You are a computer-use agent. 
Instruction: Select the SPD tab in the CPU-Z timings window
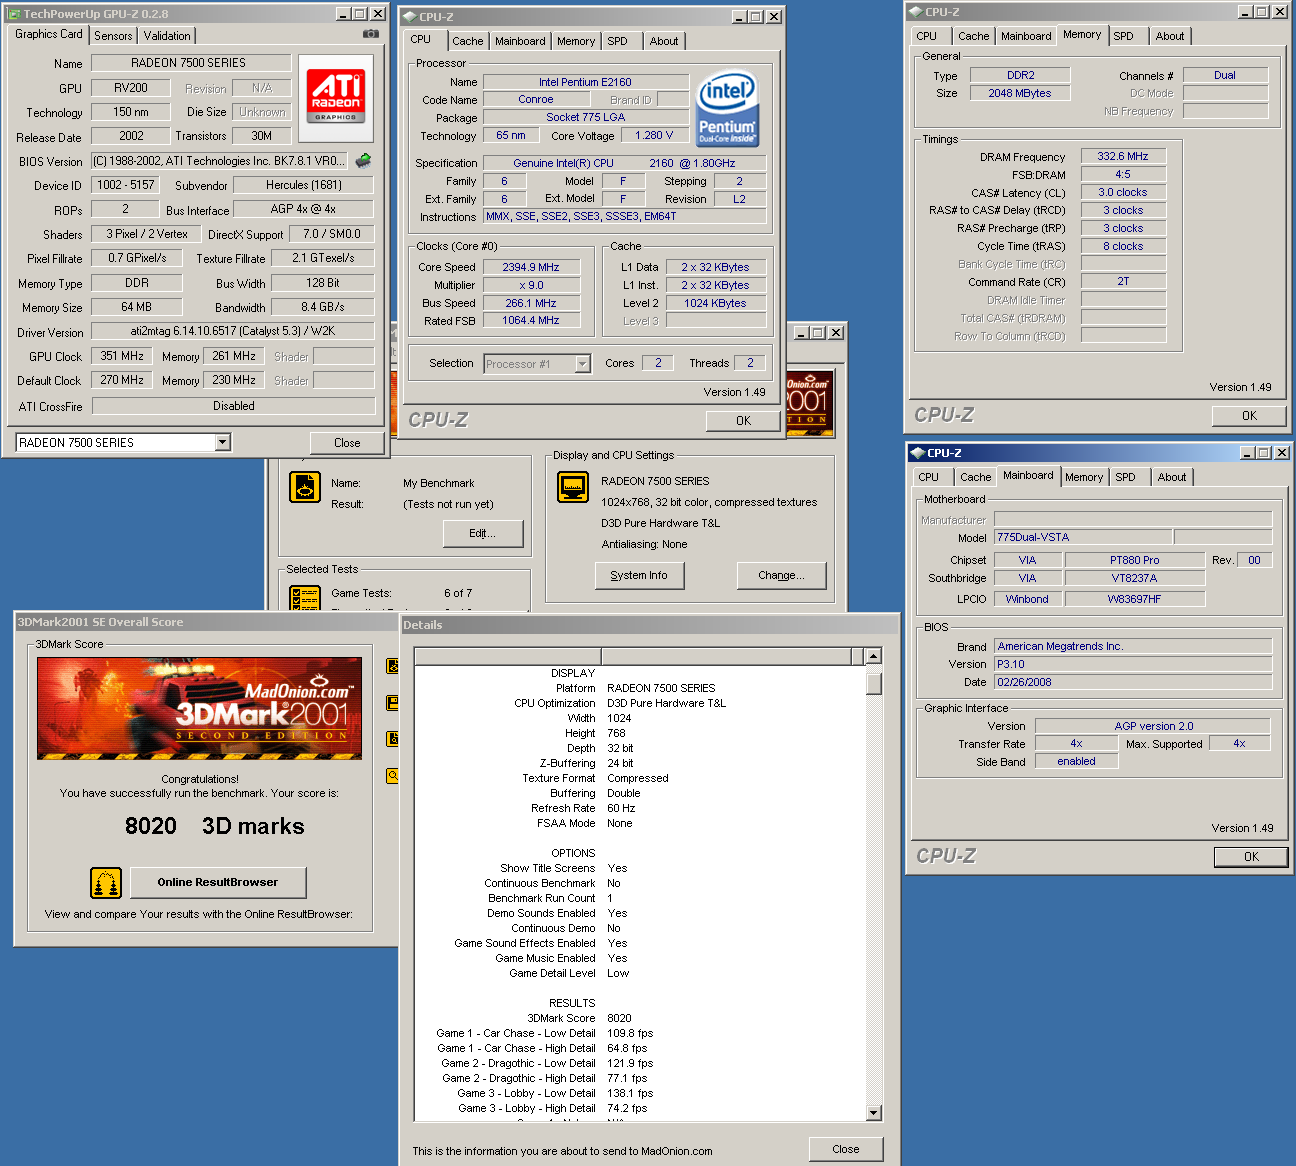click(x=1124, y=36)
